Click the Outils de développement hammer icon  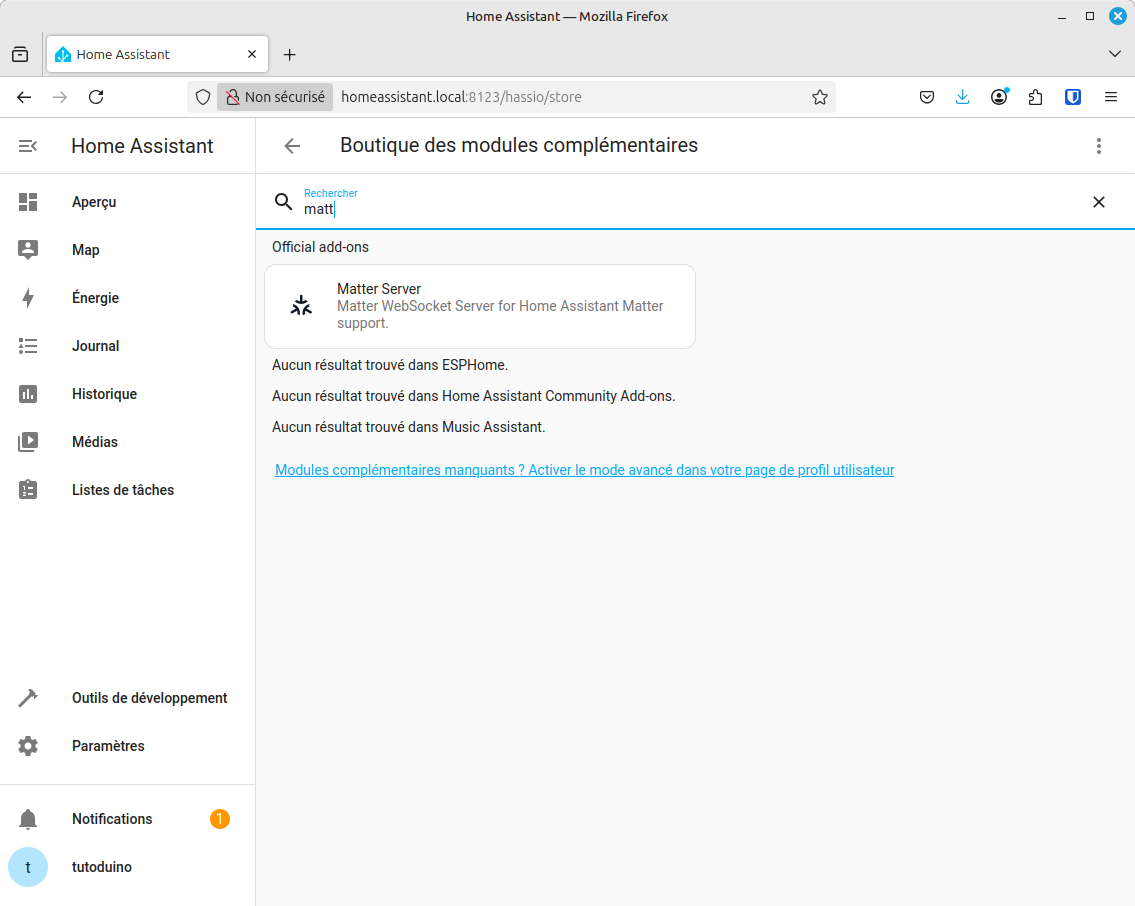[28, 698]
